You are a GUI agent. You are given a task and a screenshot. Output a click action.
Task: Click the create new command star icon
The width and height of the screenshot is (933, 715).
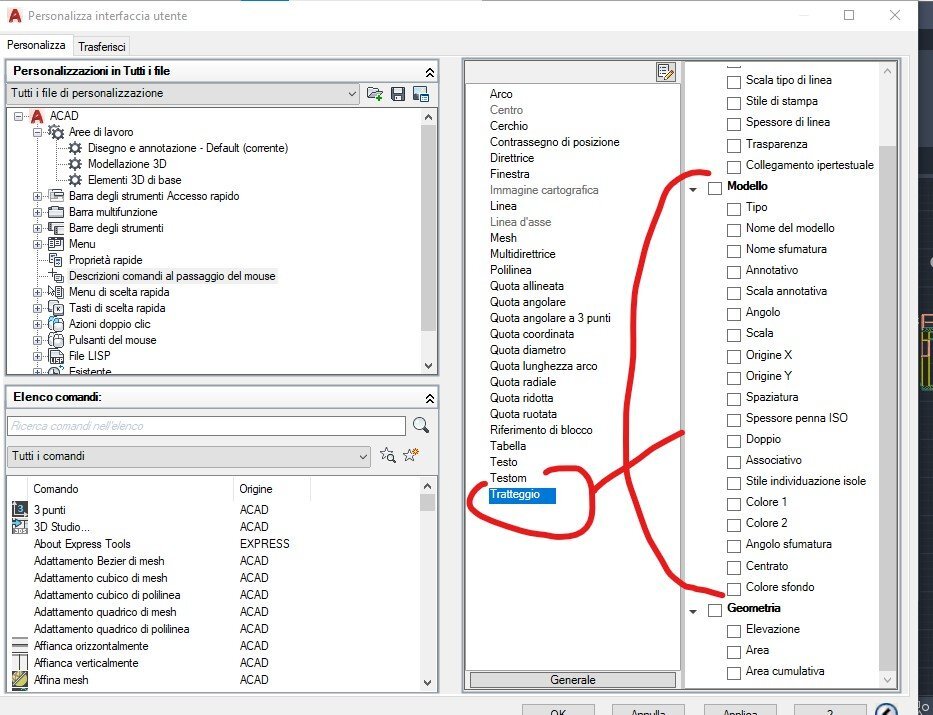coord(411,456)
